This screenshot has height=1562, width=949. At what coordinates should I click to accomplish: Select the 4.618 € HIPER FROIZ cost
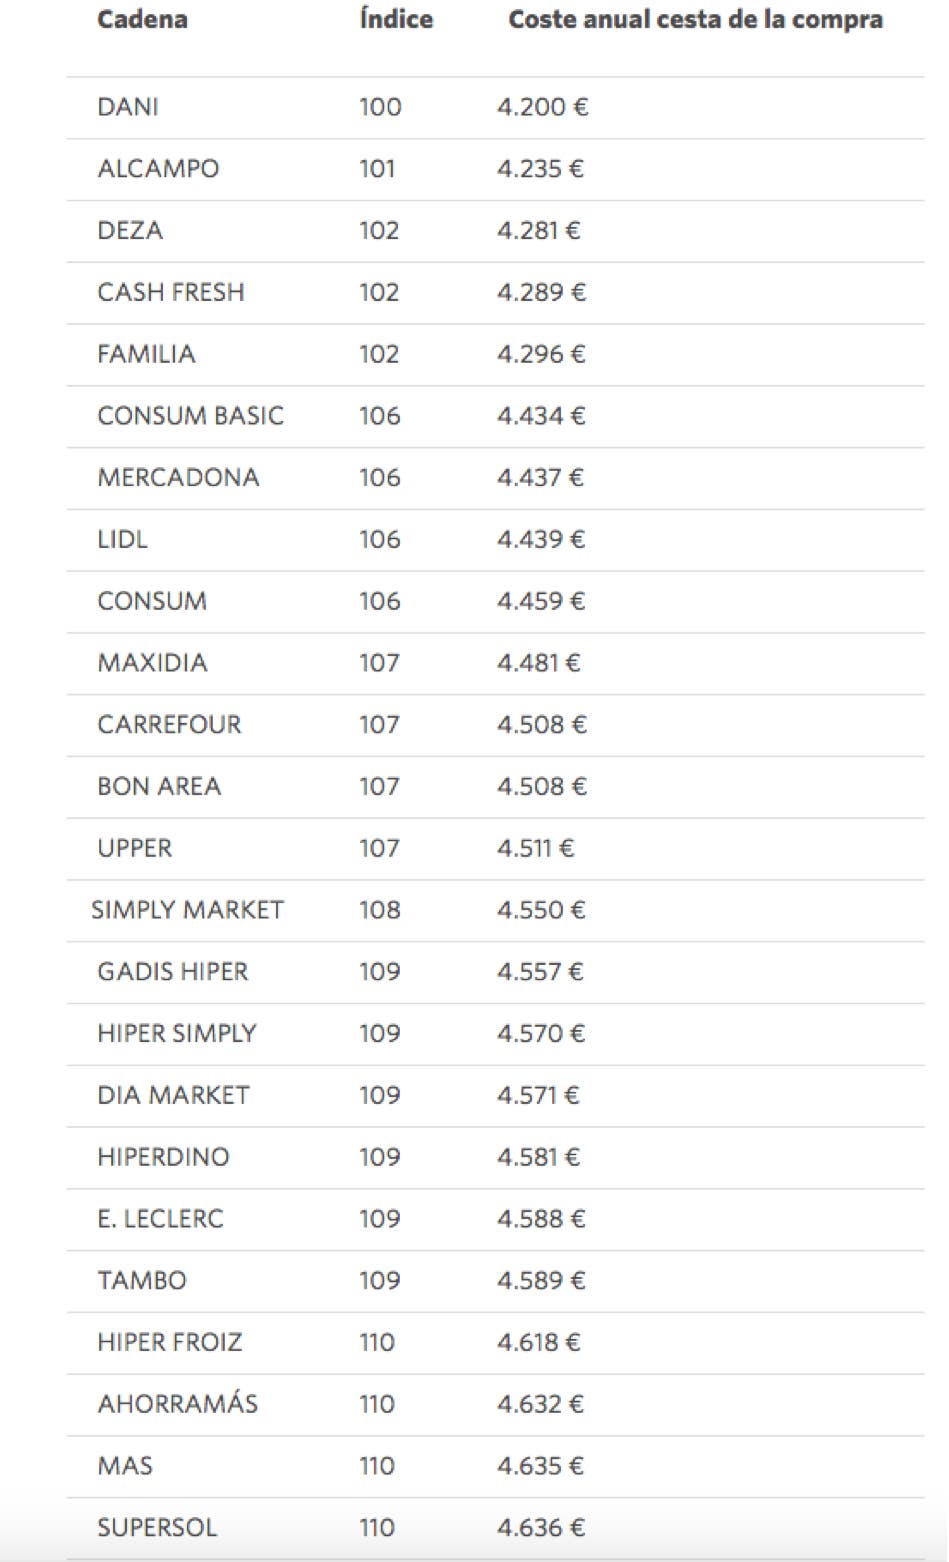pyautogui.click(x=538, y=1342)
